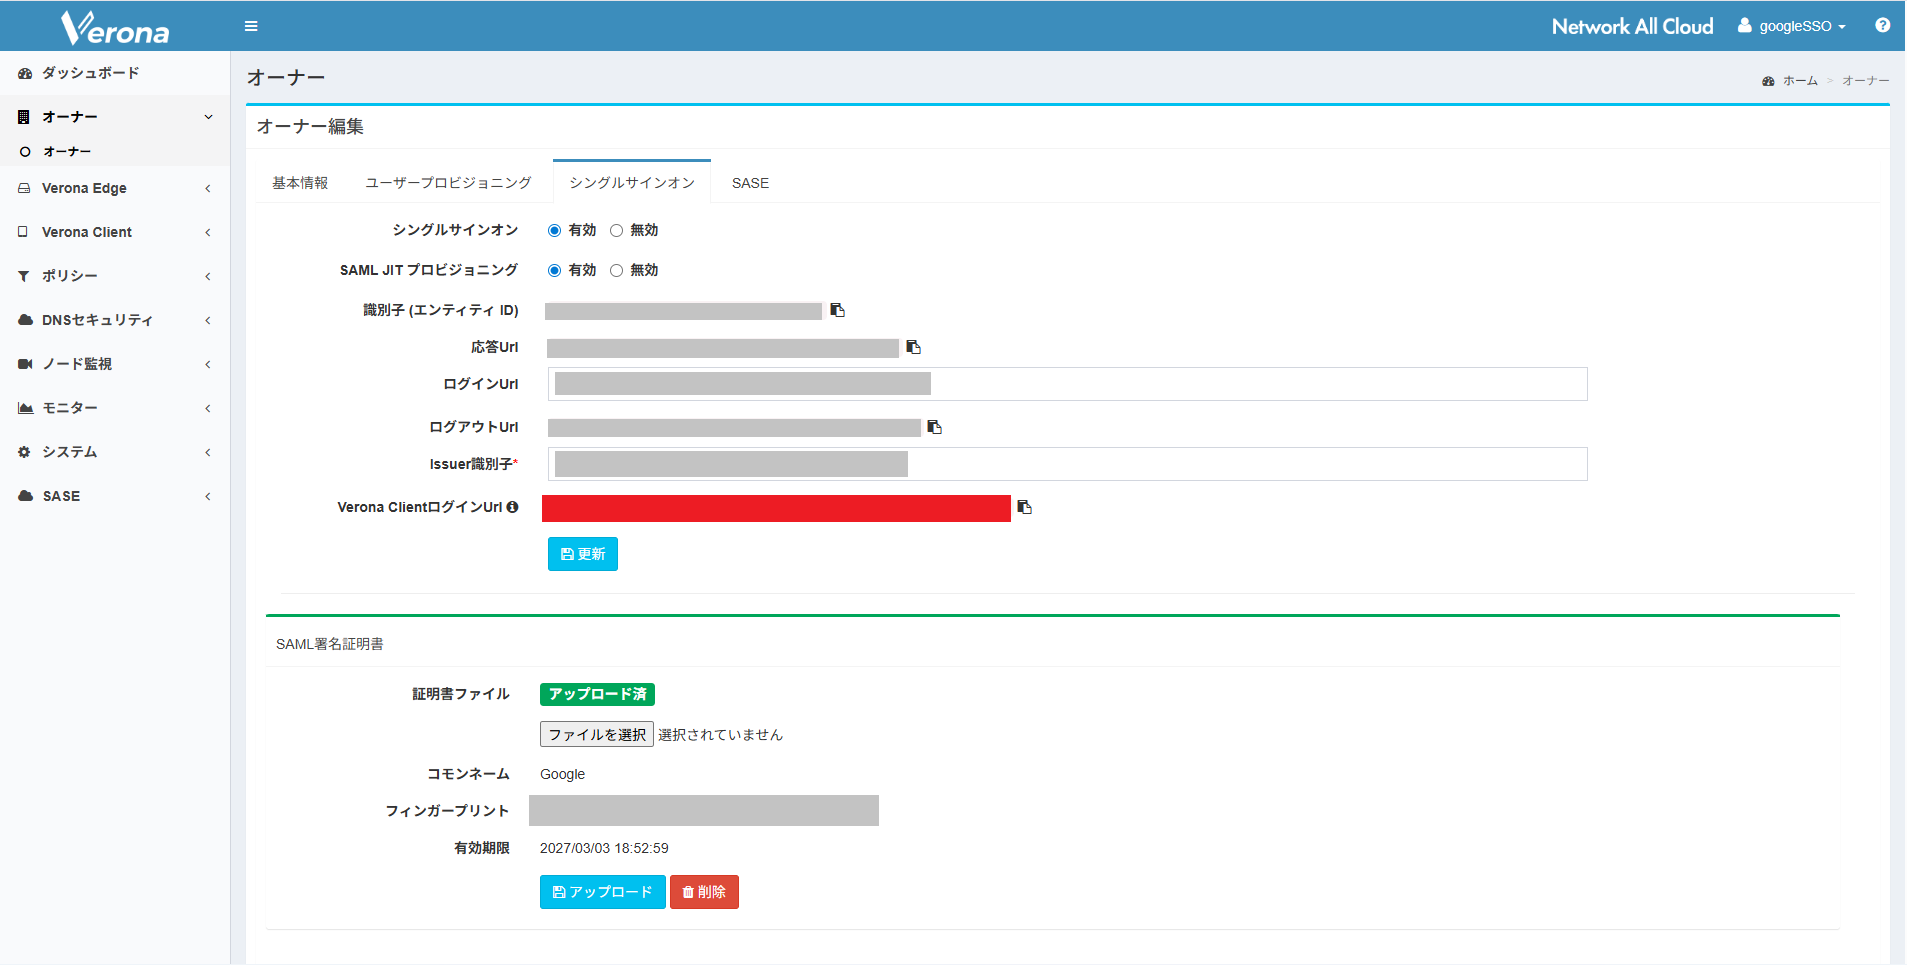1907x965 pixels.
Task: Expand the DNSセキュリティ sidebar chevron
Action: pyautogui.click(x=208, y=320)
